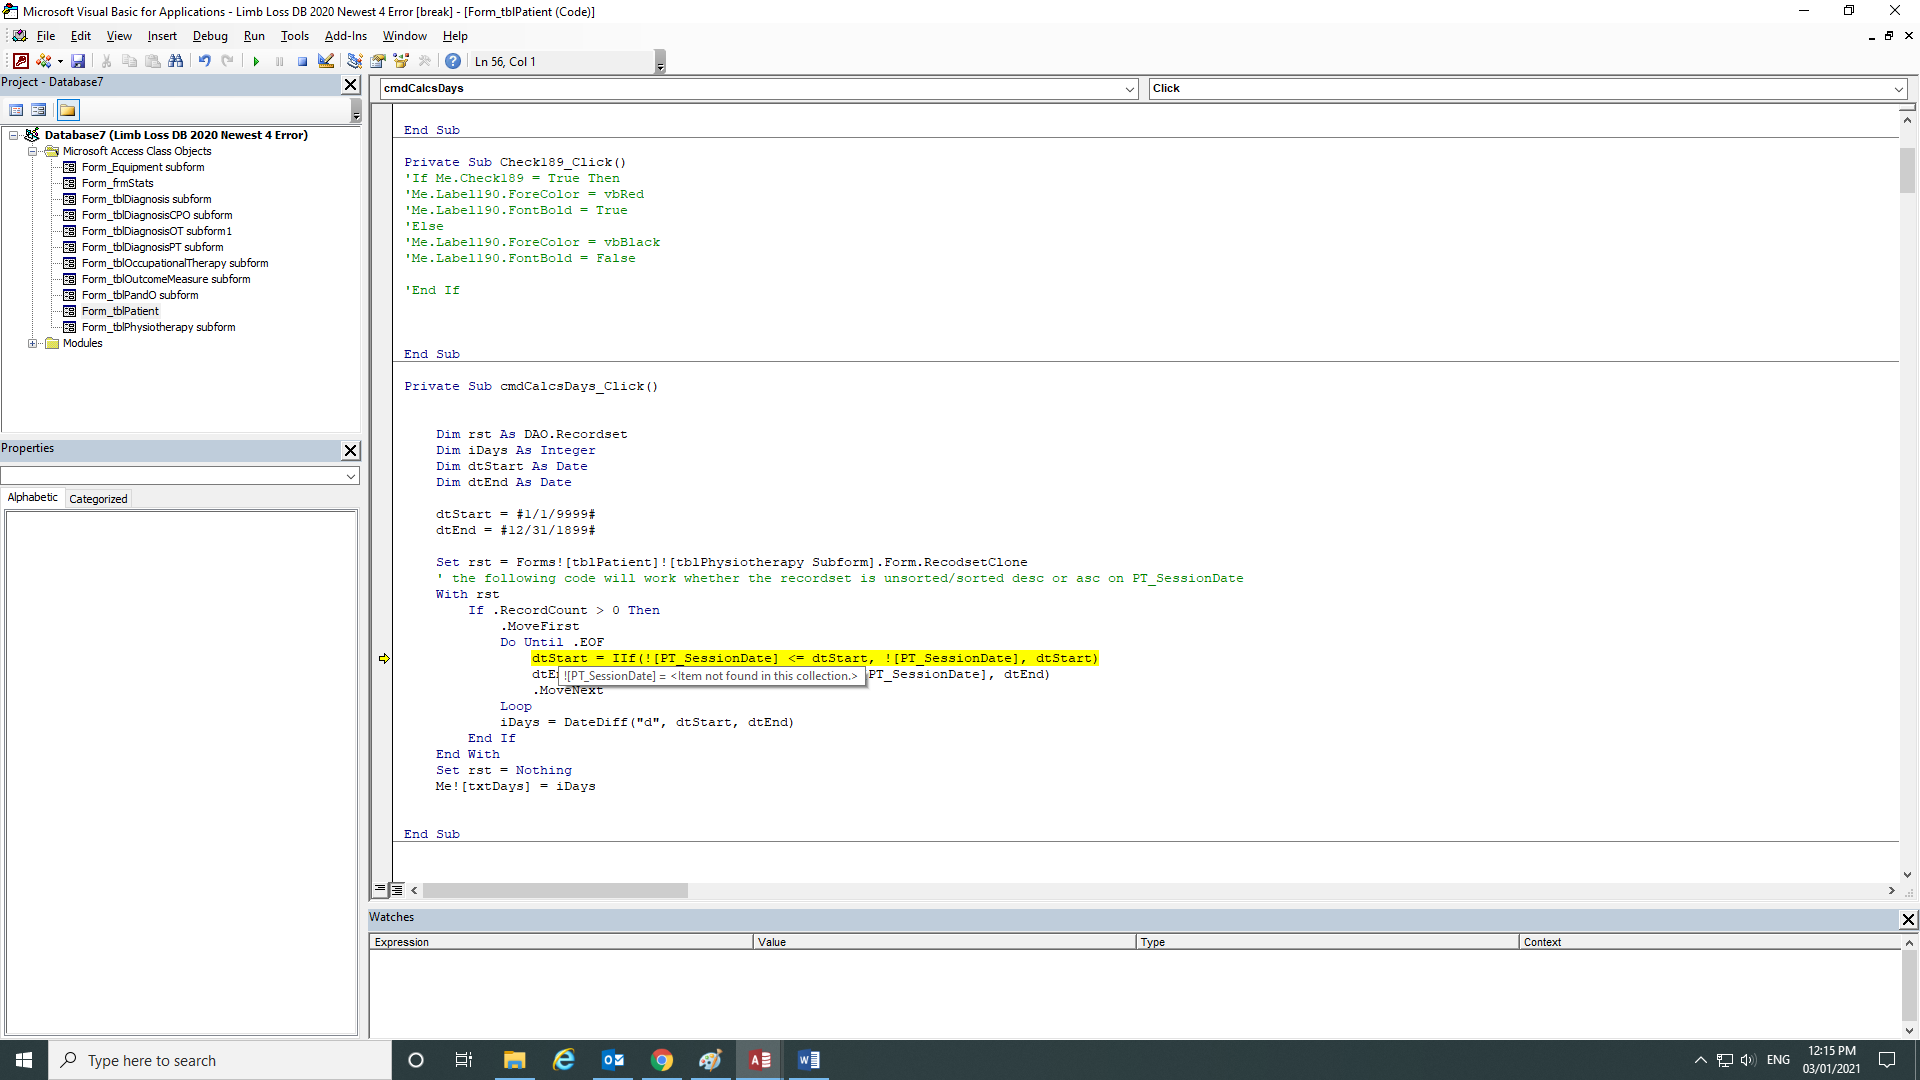Screen dimensions: 1920x1080
Task: Click the Cut scissors icon
Action: tap(106, 61)
